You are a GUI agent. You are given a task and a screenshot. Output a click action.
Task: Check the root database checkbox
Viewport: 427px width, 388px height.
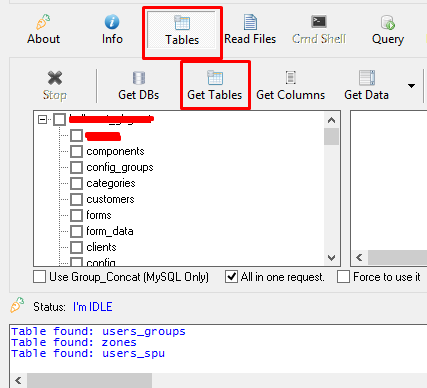(60, 119)
